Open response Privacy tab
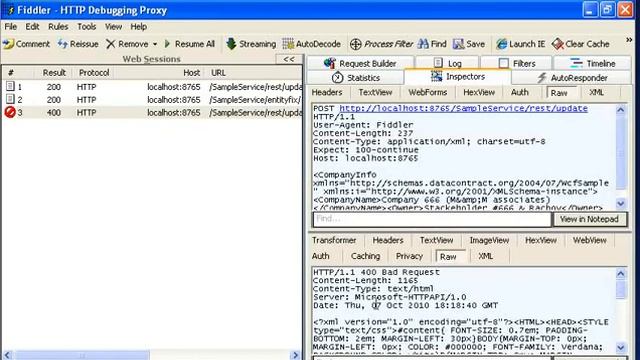640x360 pixels. click(409, 256)
